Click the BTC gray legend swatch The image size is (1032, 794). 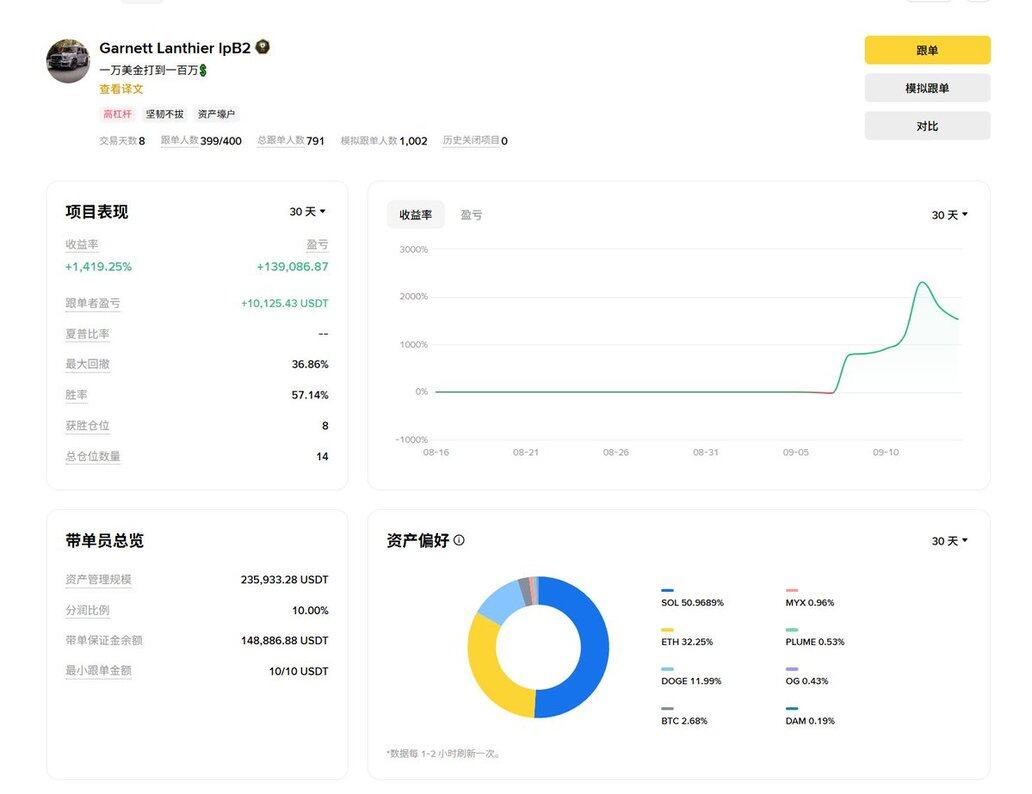[667, 708]
